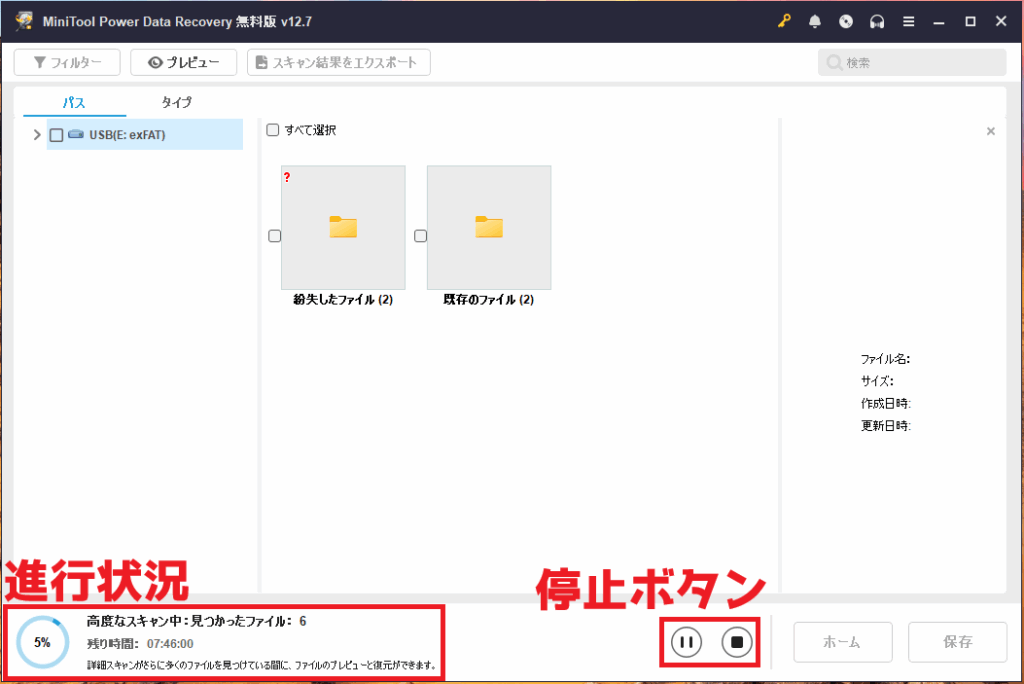This screenshot has height=684, width=1024.
Task: Close the file details preview panel
Action: click(990, 131)
